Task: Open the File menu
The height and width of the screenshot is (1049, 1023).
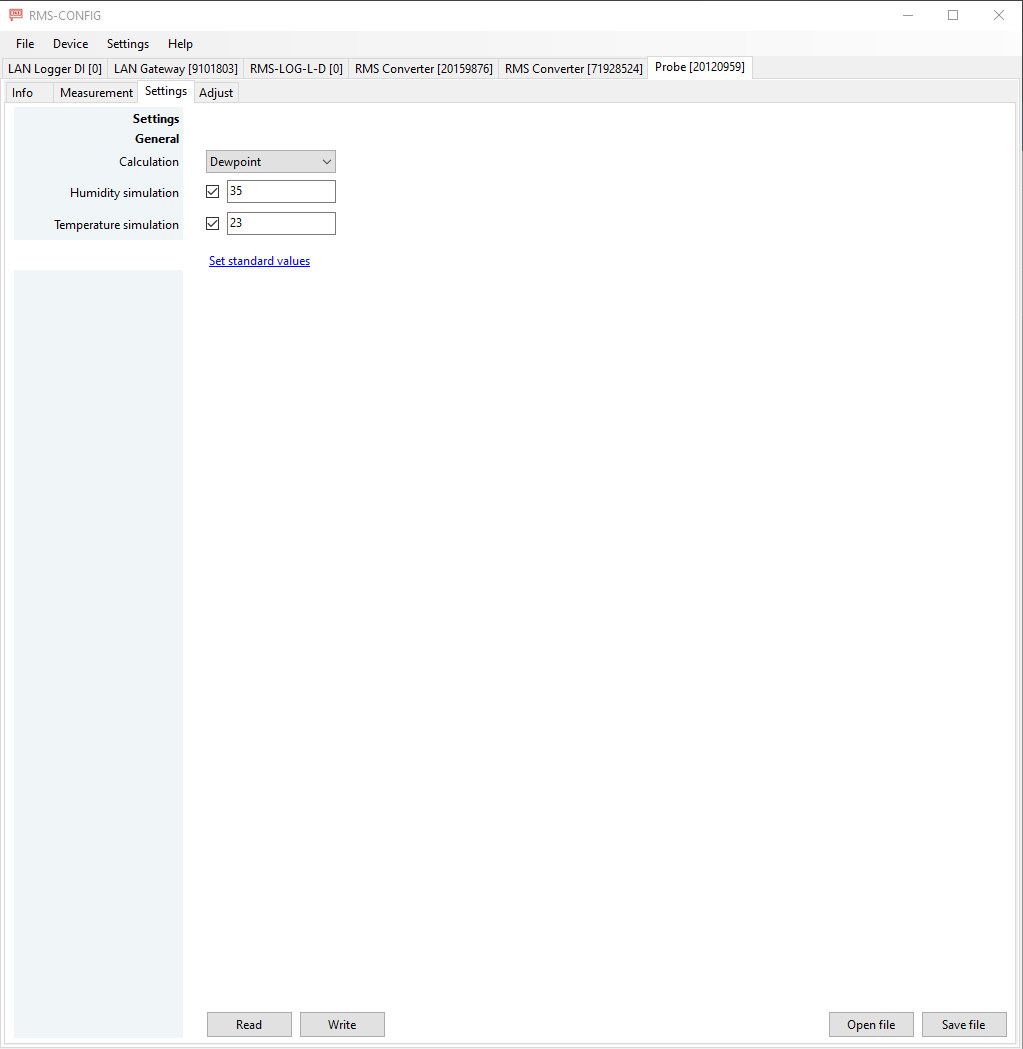Action: tap(25, 44)
